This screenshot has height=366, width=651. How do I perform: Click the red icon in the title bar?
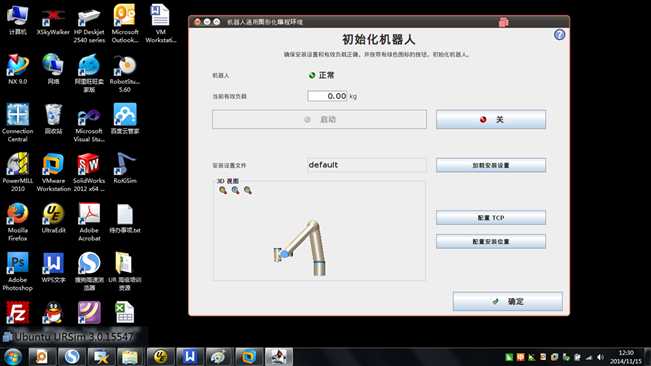pyautogui.click(x=503, y=22)
